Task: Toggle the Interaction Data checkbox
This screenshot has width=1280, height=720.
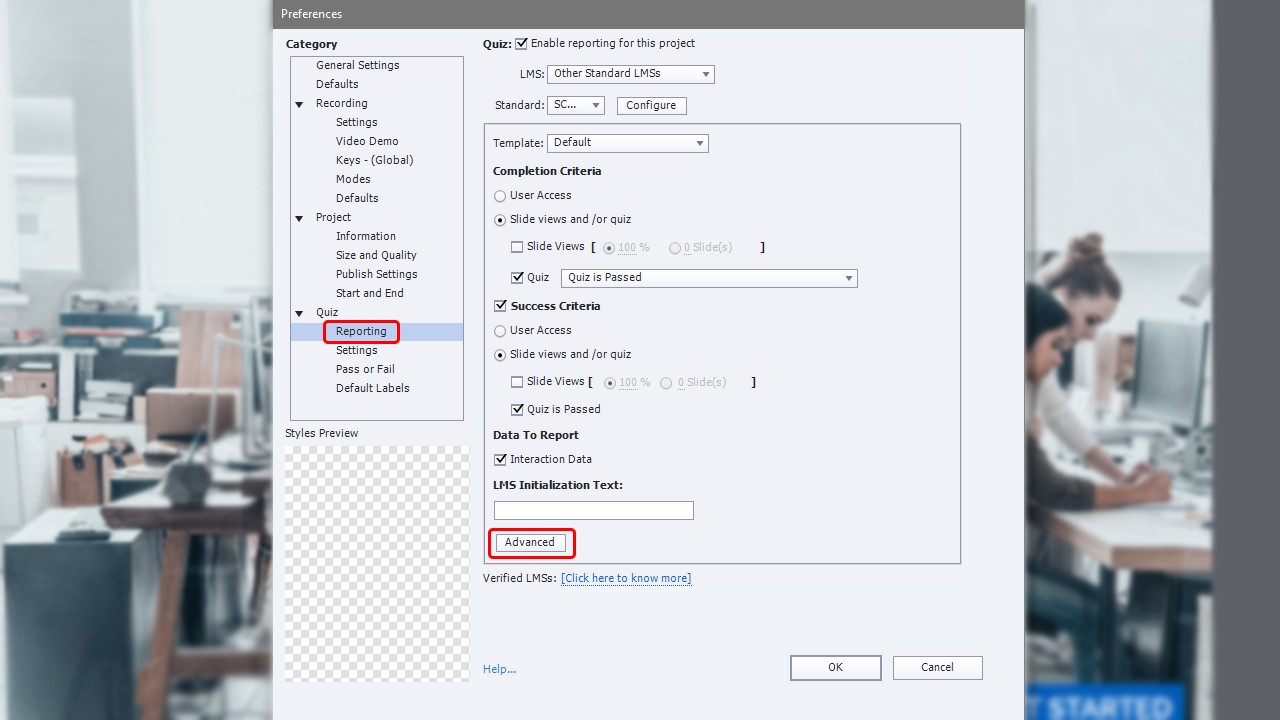Action: (x=501, y=460)
